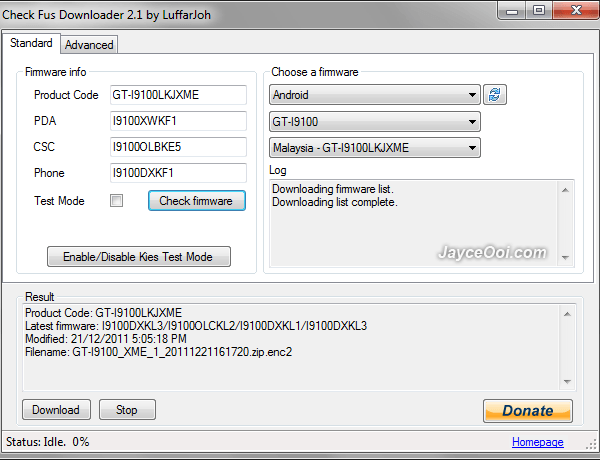
Task: Click the Check firmware button
Action: pyautogui.click(x=197, y=201)
